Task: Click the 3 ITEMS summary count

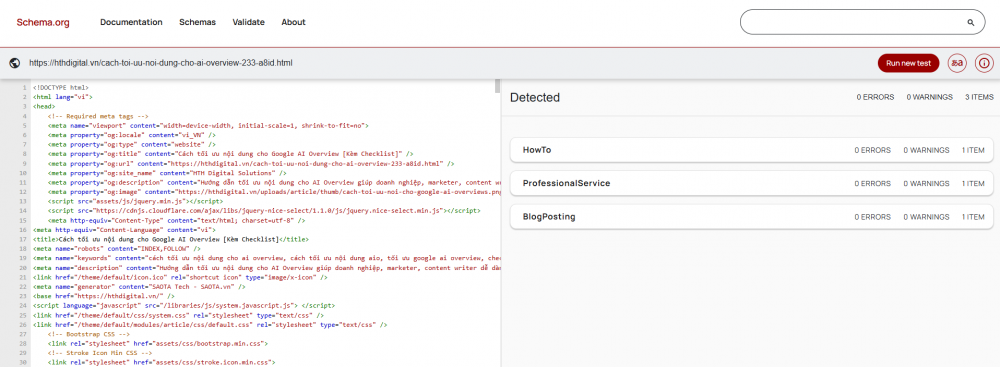Action: tap(978, 97)
